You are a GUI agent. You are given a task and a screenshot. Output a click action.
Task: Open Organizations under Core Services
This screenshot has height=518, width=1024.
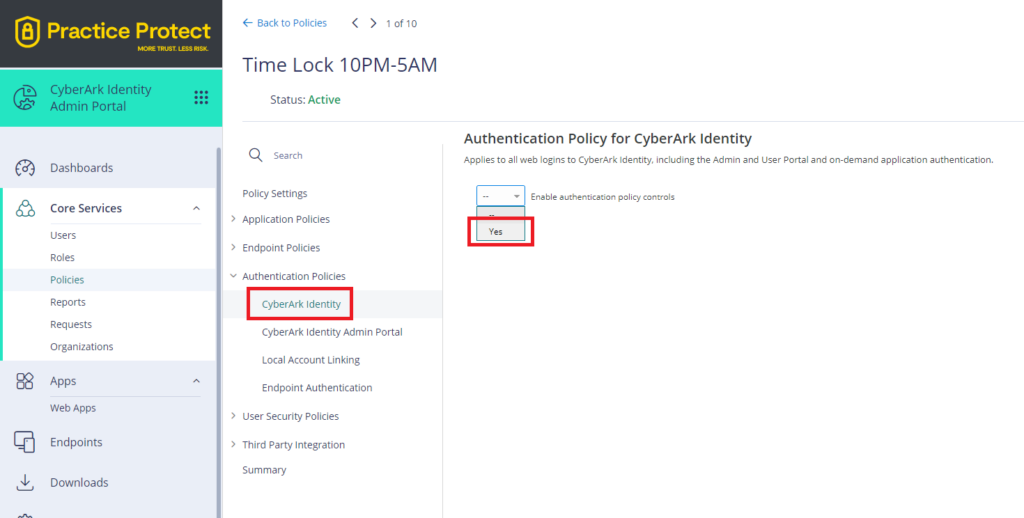[x=82, y=346]
